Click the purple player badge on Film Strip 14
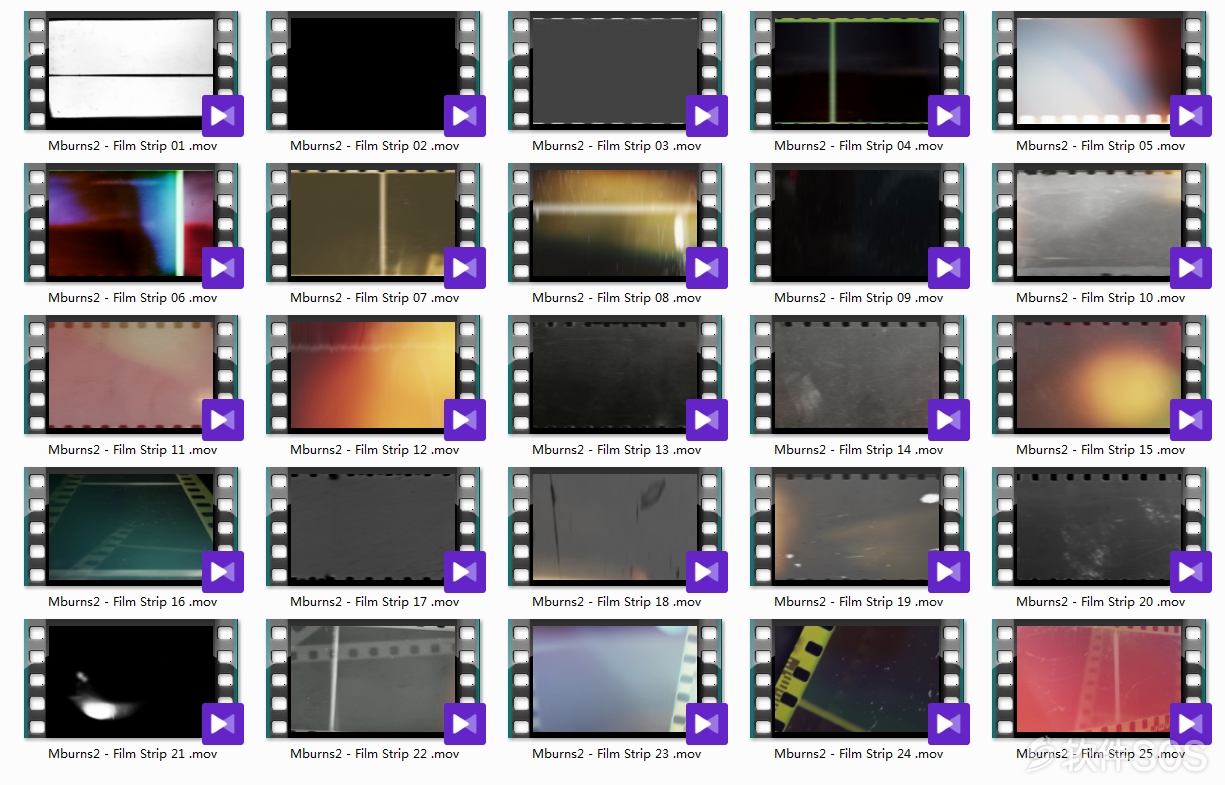 (949, 420)
